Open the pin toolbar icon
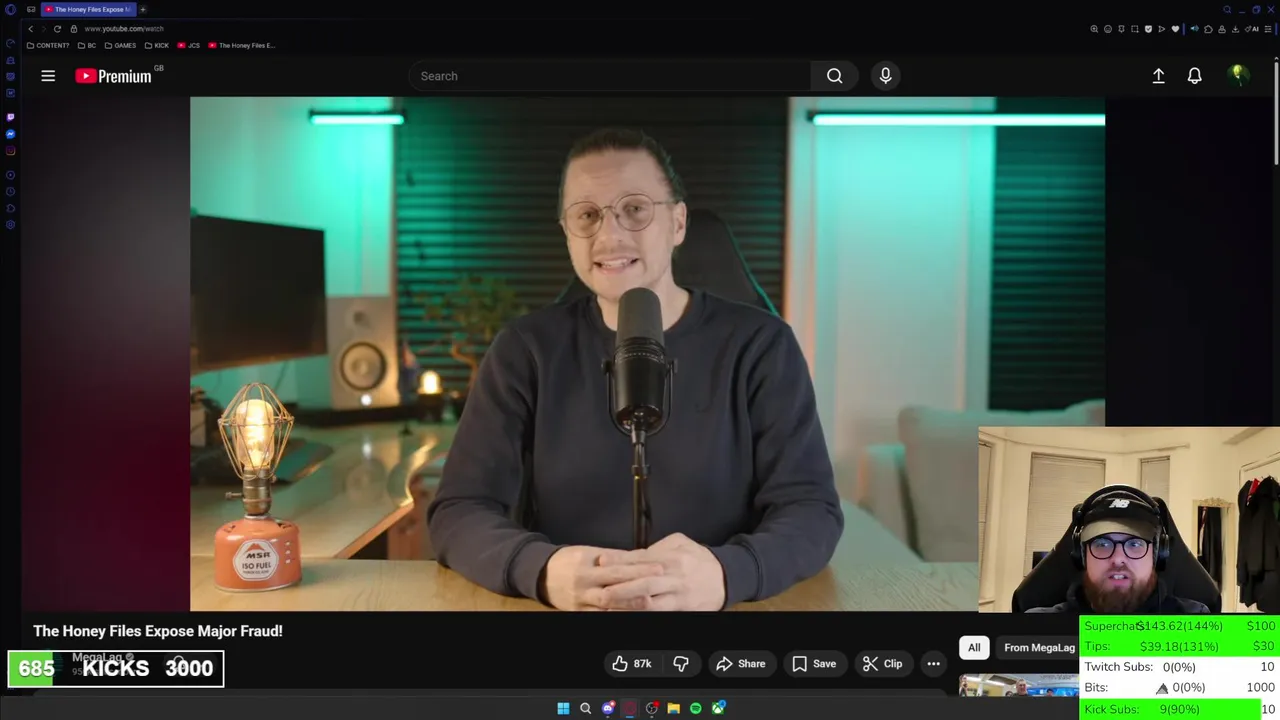Image resolution: width=1280 pixels, height=720 pixels. pos(1121,29)
